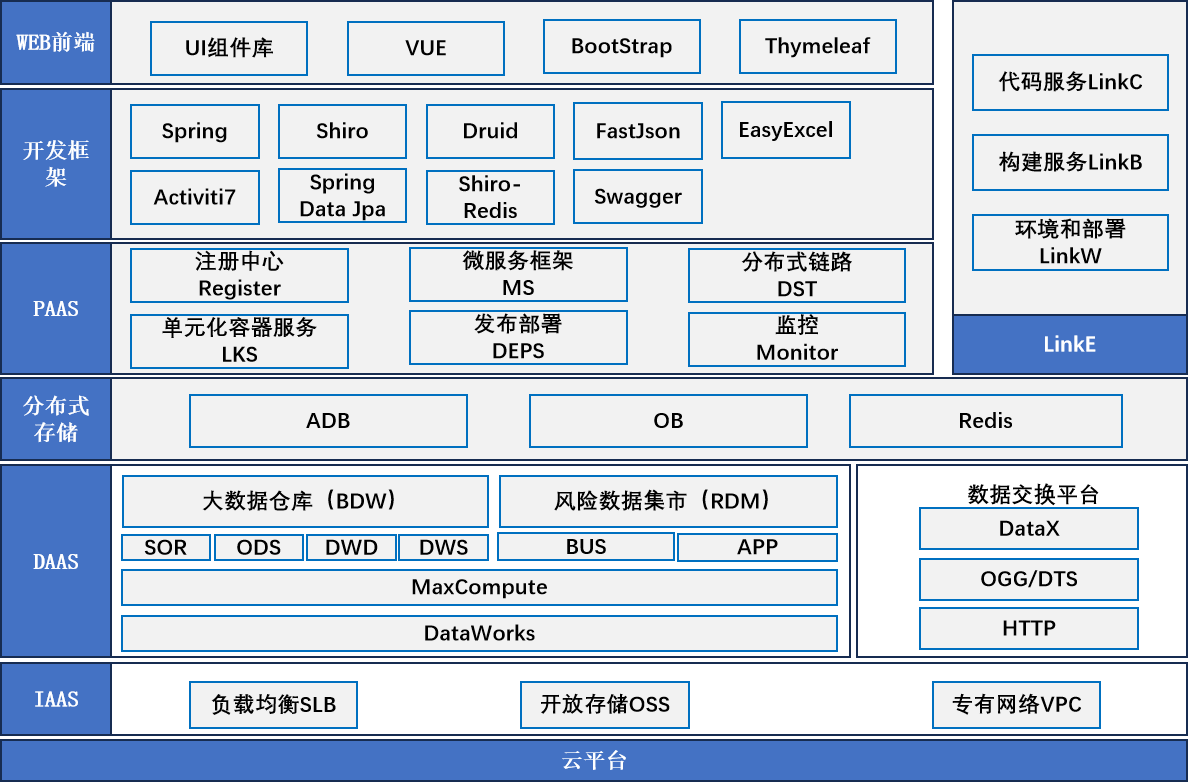
Task: Click the OGG/DTS box
Action: coord(1029,580)
